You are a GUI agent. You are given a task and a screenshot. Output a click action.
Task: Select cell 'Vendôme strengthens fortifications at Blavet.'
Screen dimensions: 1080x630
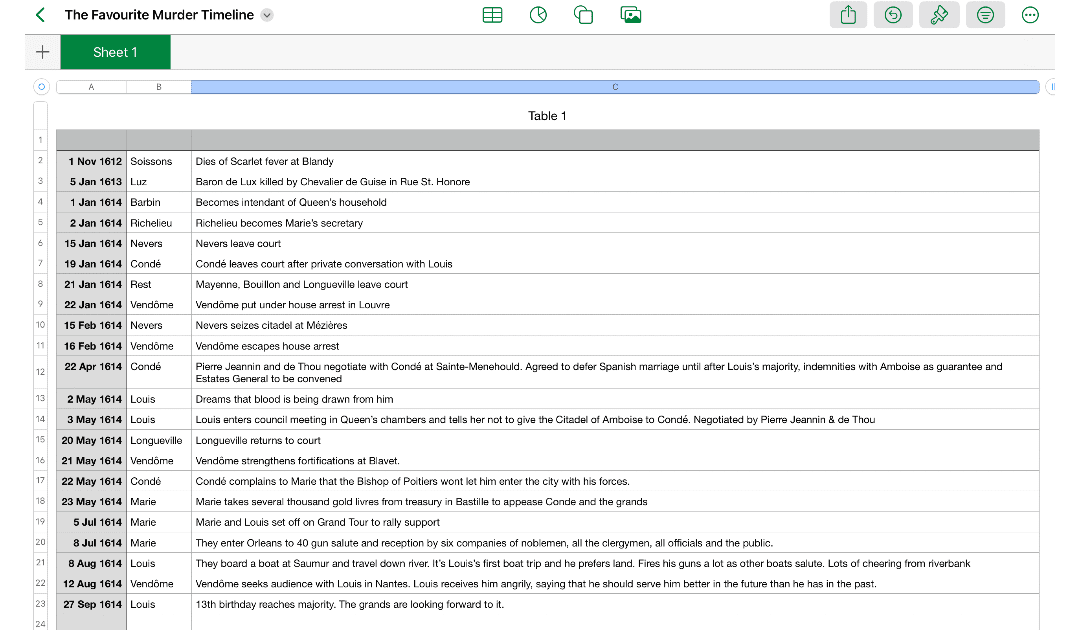[615, 461]
